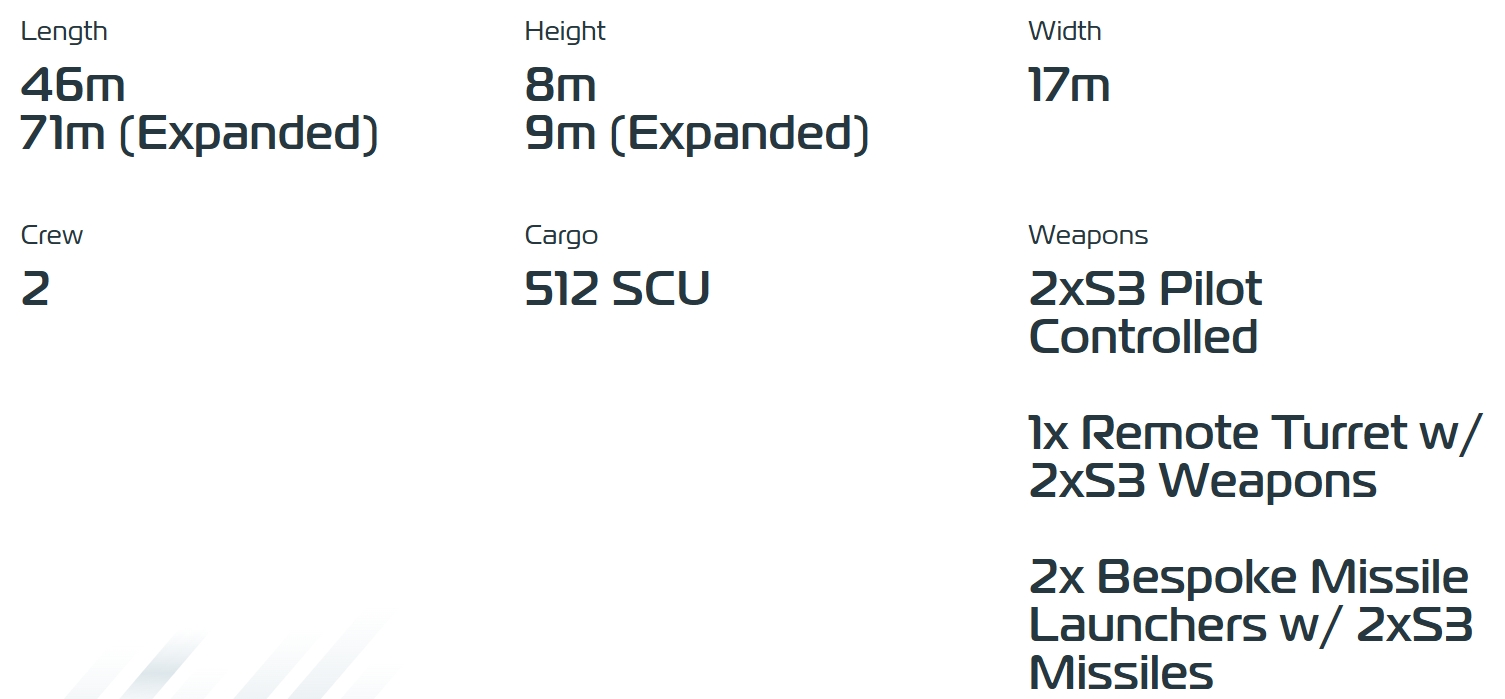Viewport: 1505px width, 699px height.
Task: Select the 46m length value
Action: (73, 86)
